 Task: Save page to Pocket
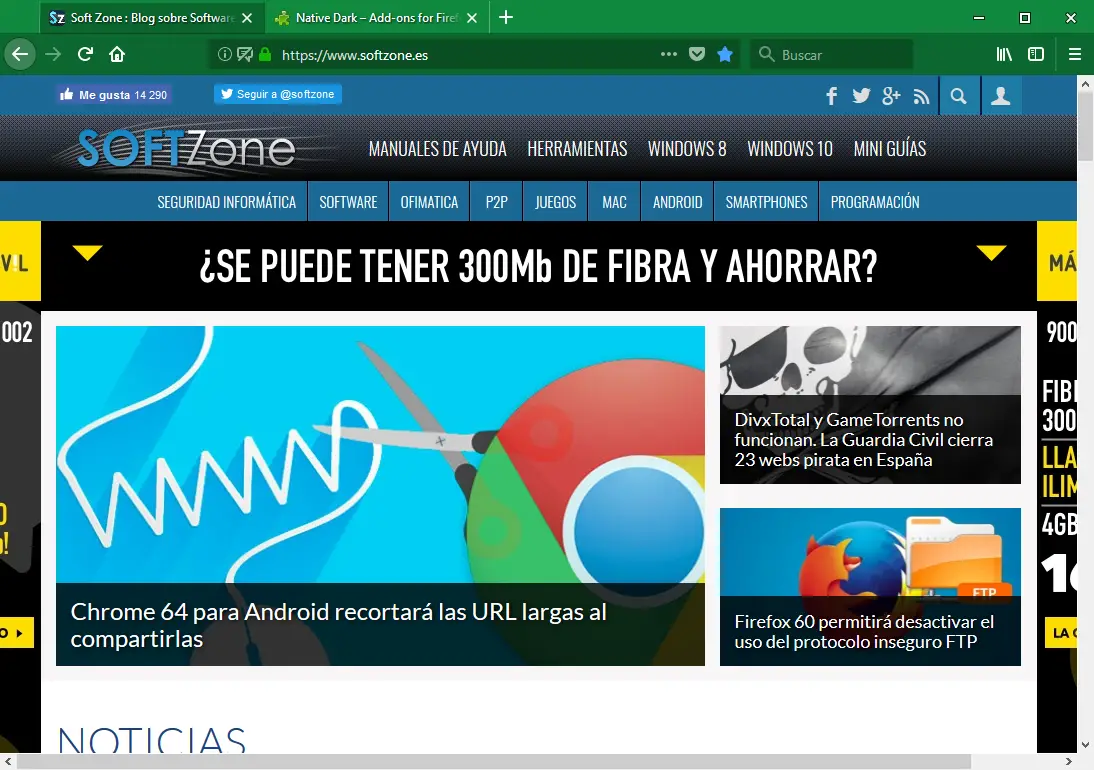696,54
